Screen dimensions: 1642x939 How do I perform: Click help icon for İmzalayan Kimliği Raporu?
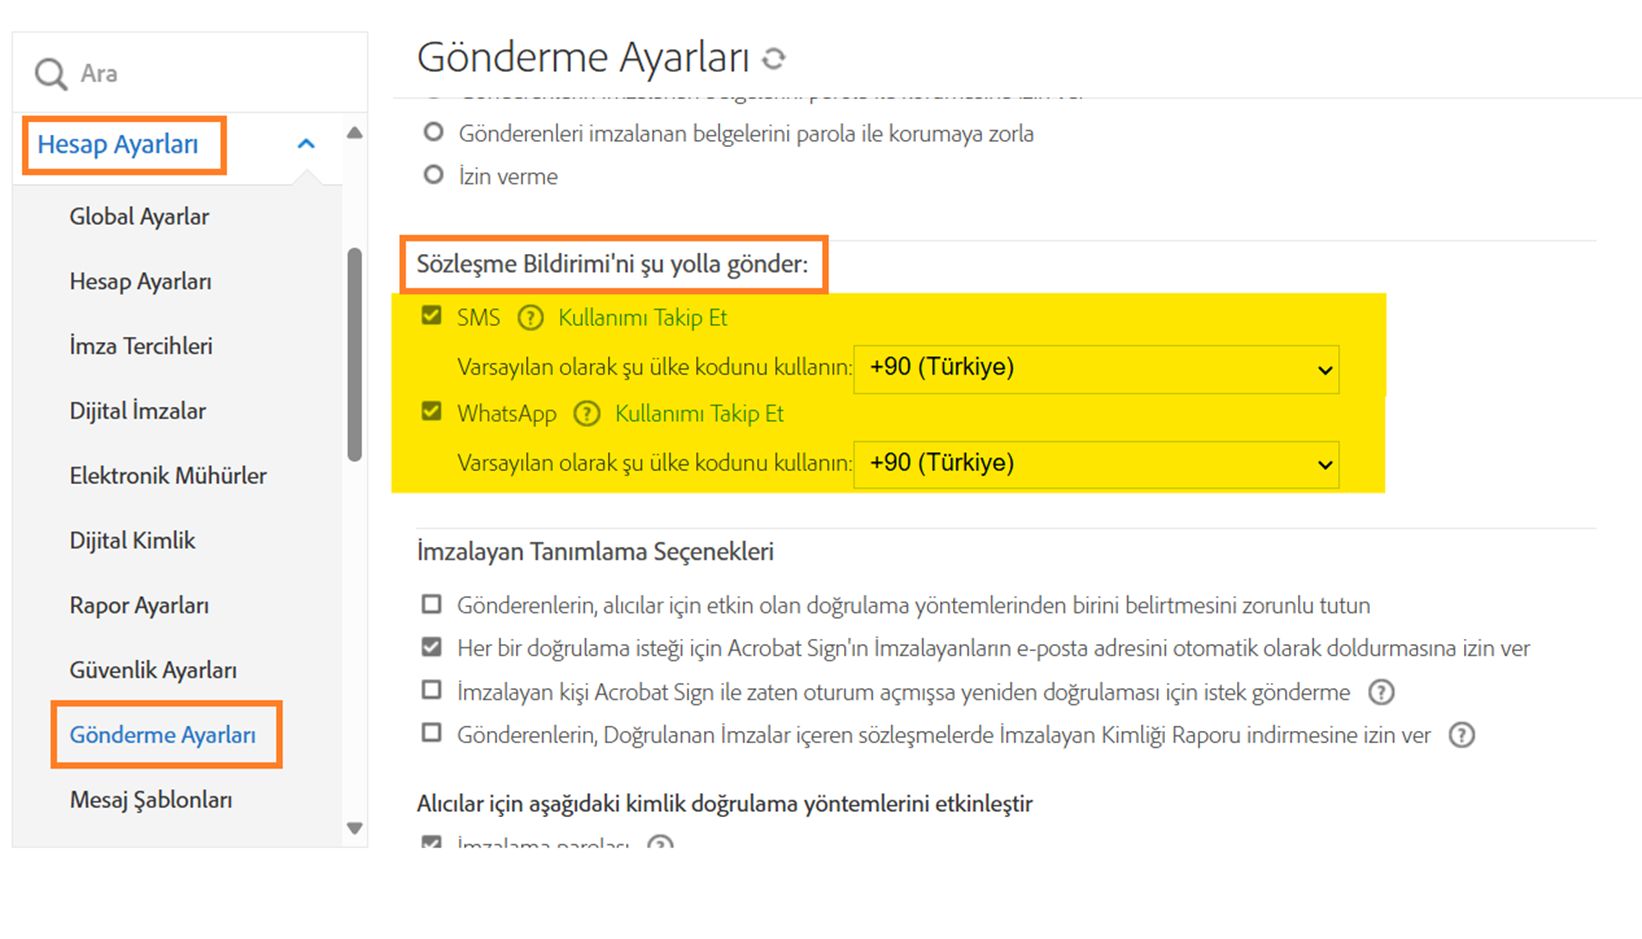(1462, 736)
